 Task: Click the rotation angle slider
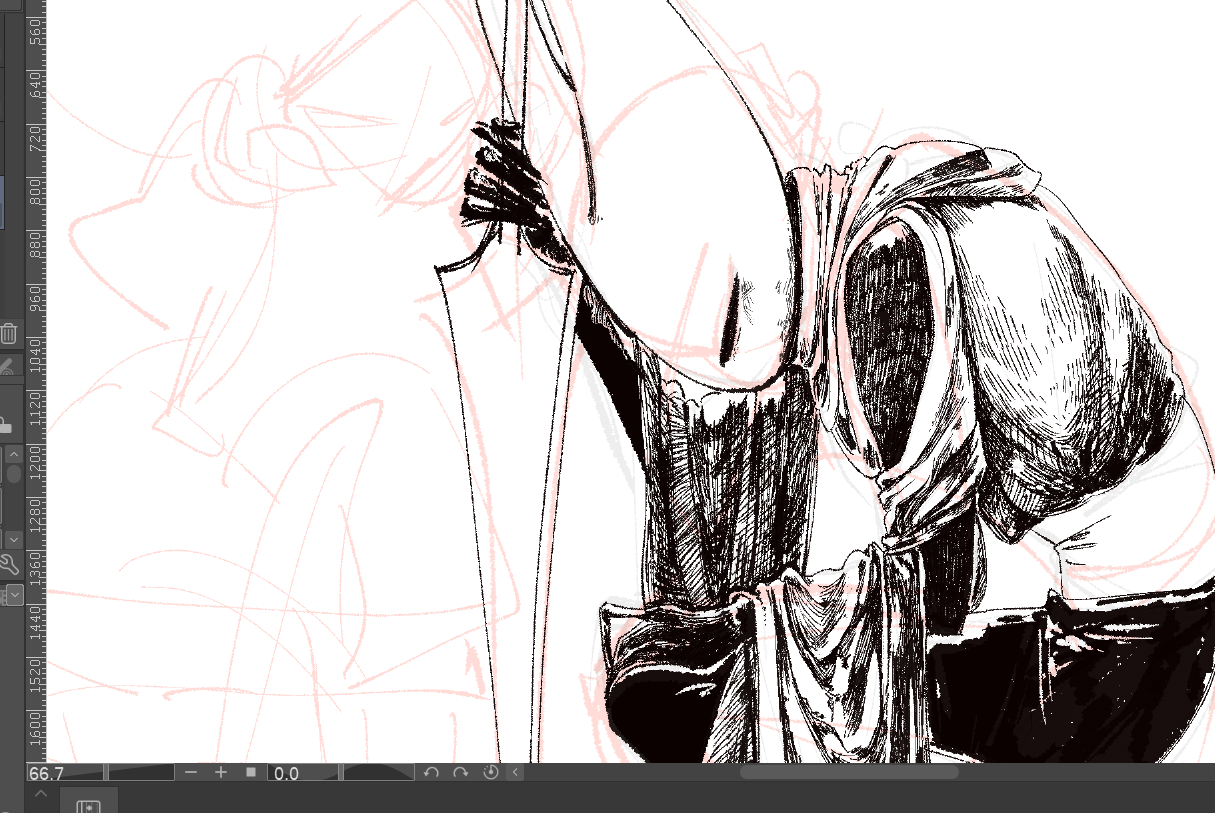(x=377, y=773)
